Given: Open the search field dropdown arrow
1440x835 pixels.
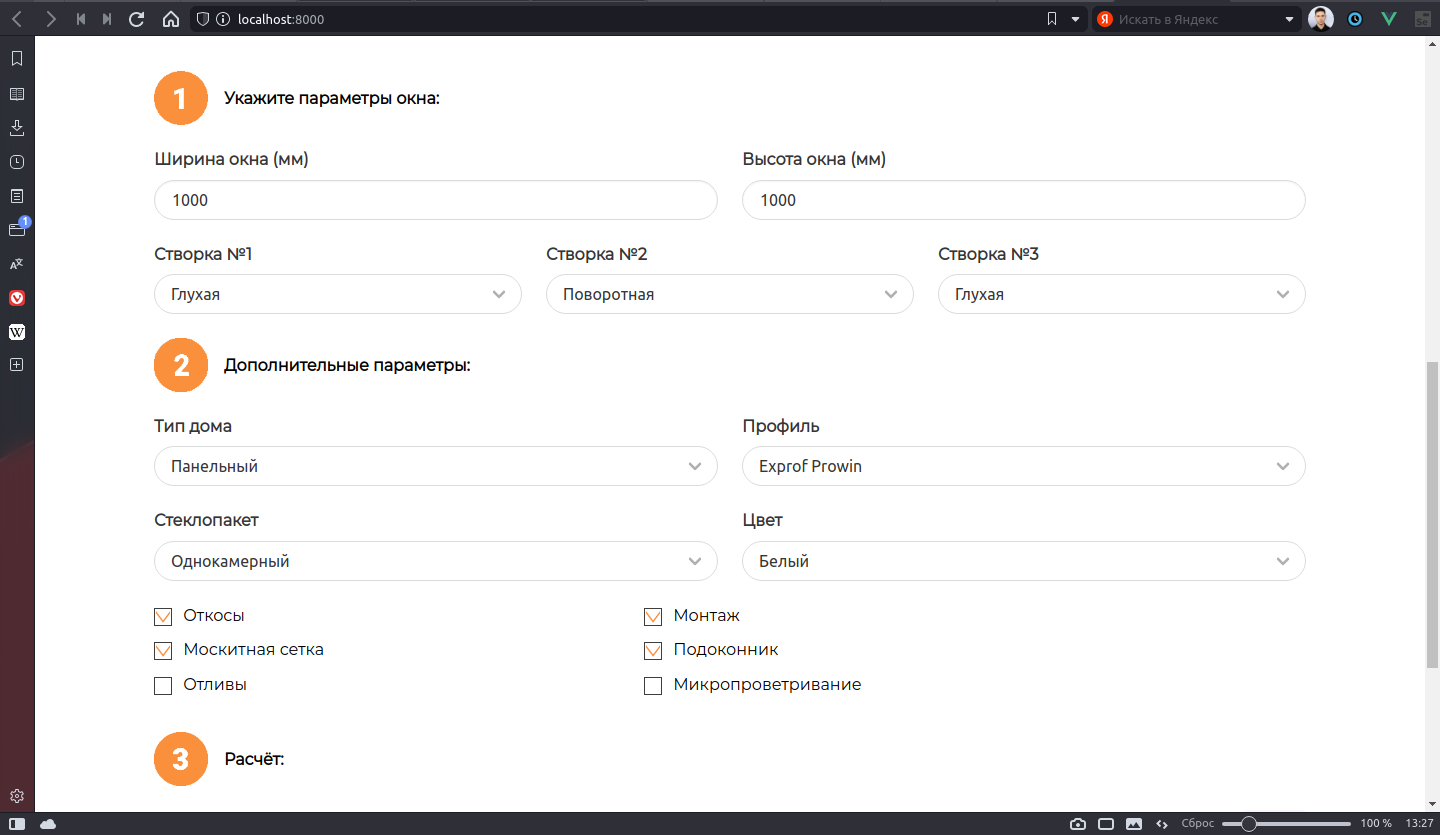Looking at the screenshot, I should click(1290, 19).
